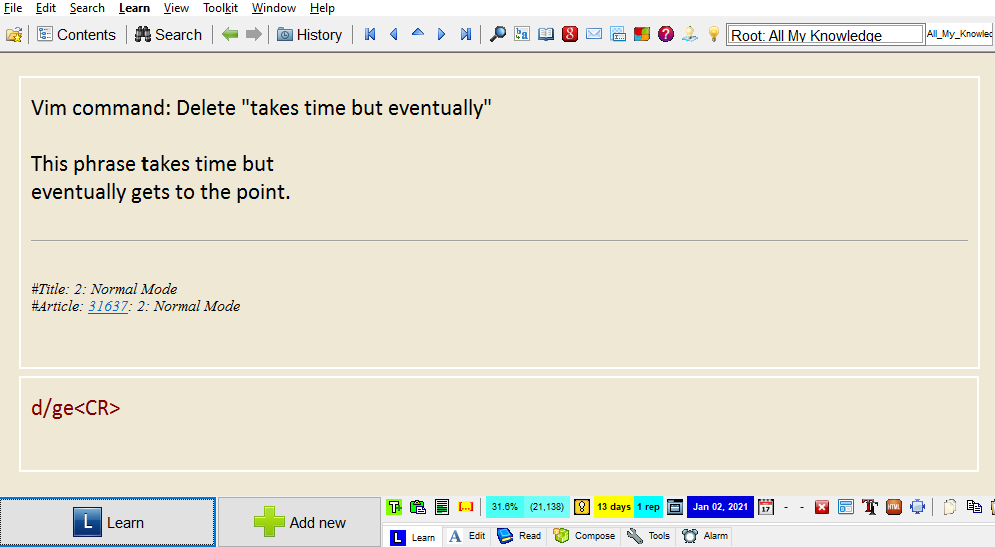Screen dimensions: 995x547
Task: Click the light bulb icon in toolbar
Action: click(713, 34)
